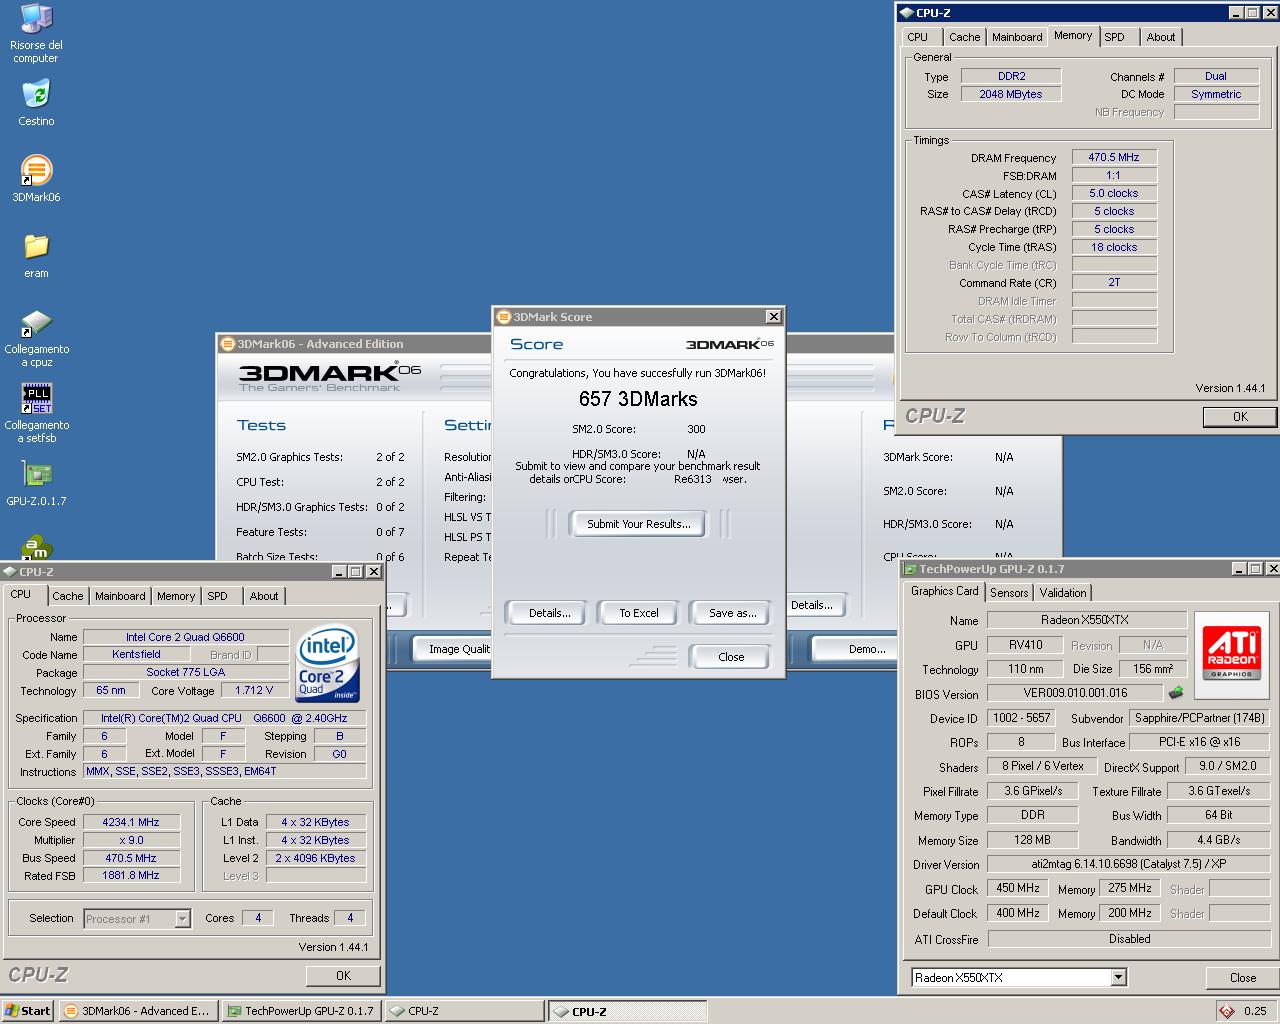This screenshot has width=1280, height=1024.
Task: Select CPU tab in top CPU-Z window
Action: (918, 37)
